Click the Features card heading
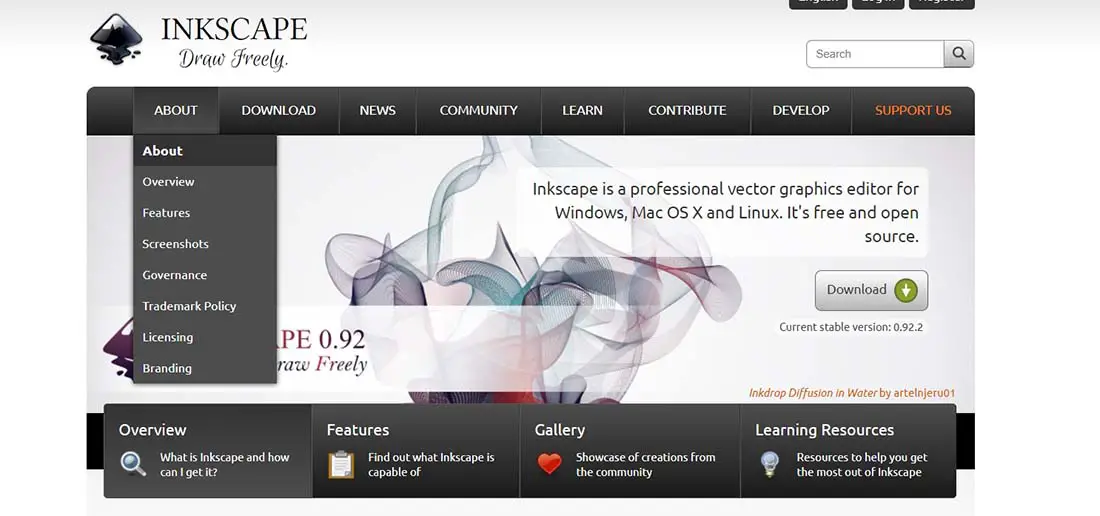 [x=357, y=430]
